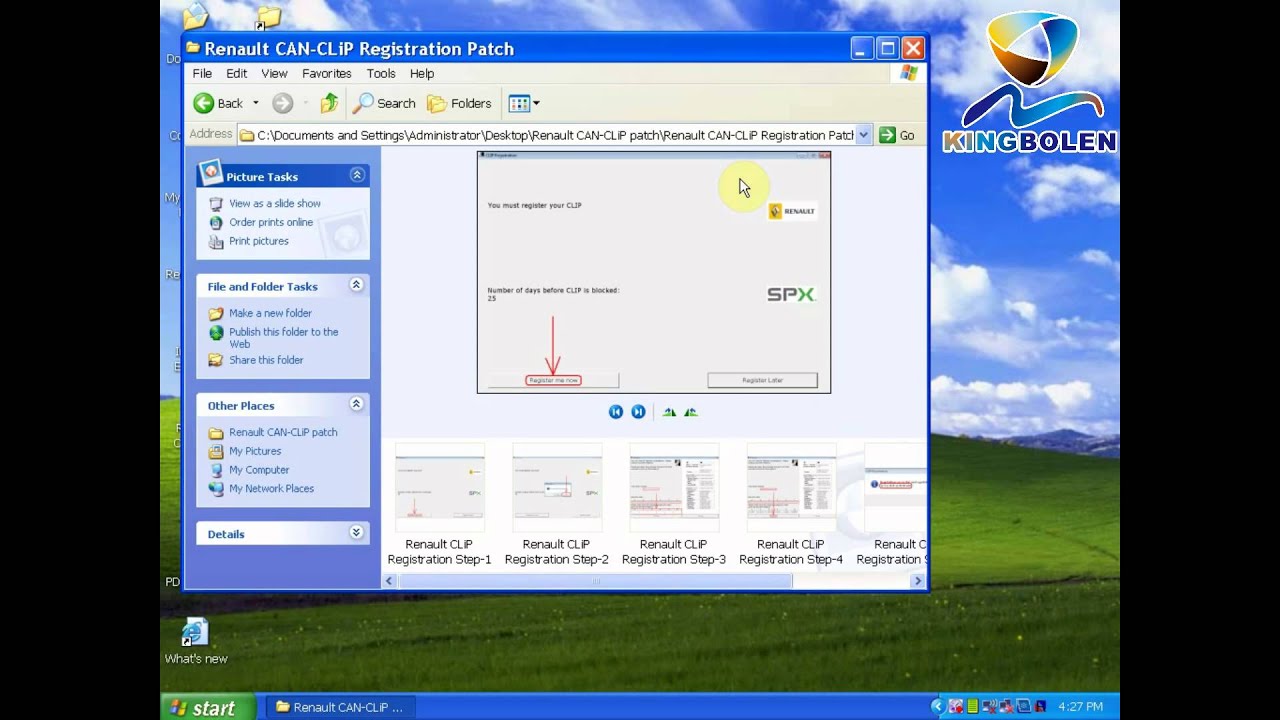Viewport: 1280px width, 720px height.
Task: Open the Help menu
Action: [x=422, y=73]
